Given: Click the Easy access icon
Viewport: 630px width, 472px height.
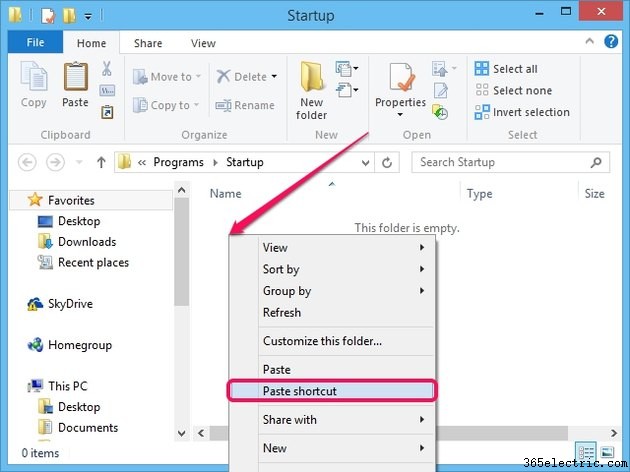Looking at the screenshot, I should point(346,90).
